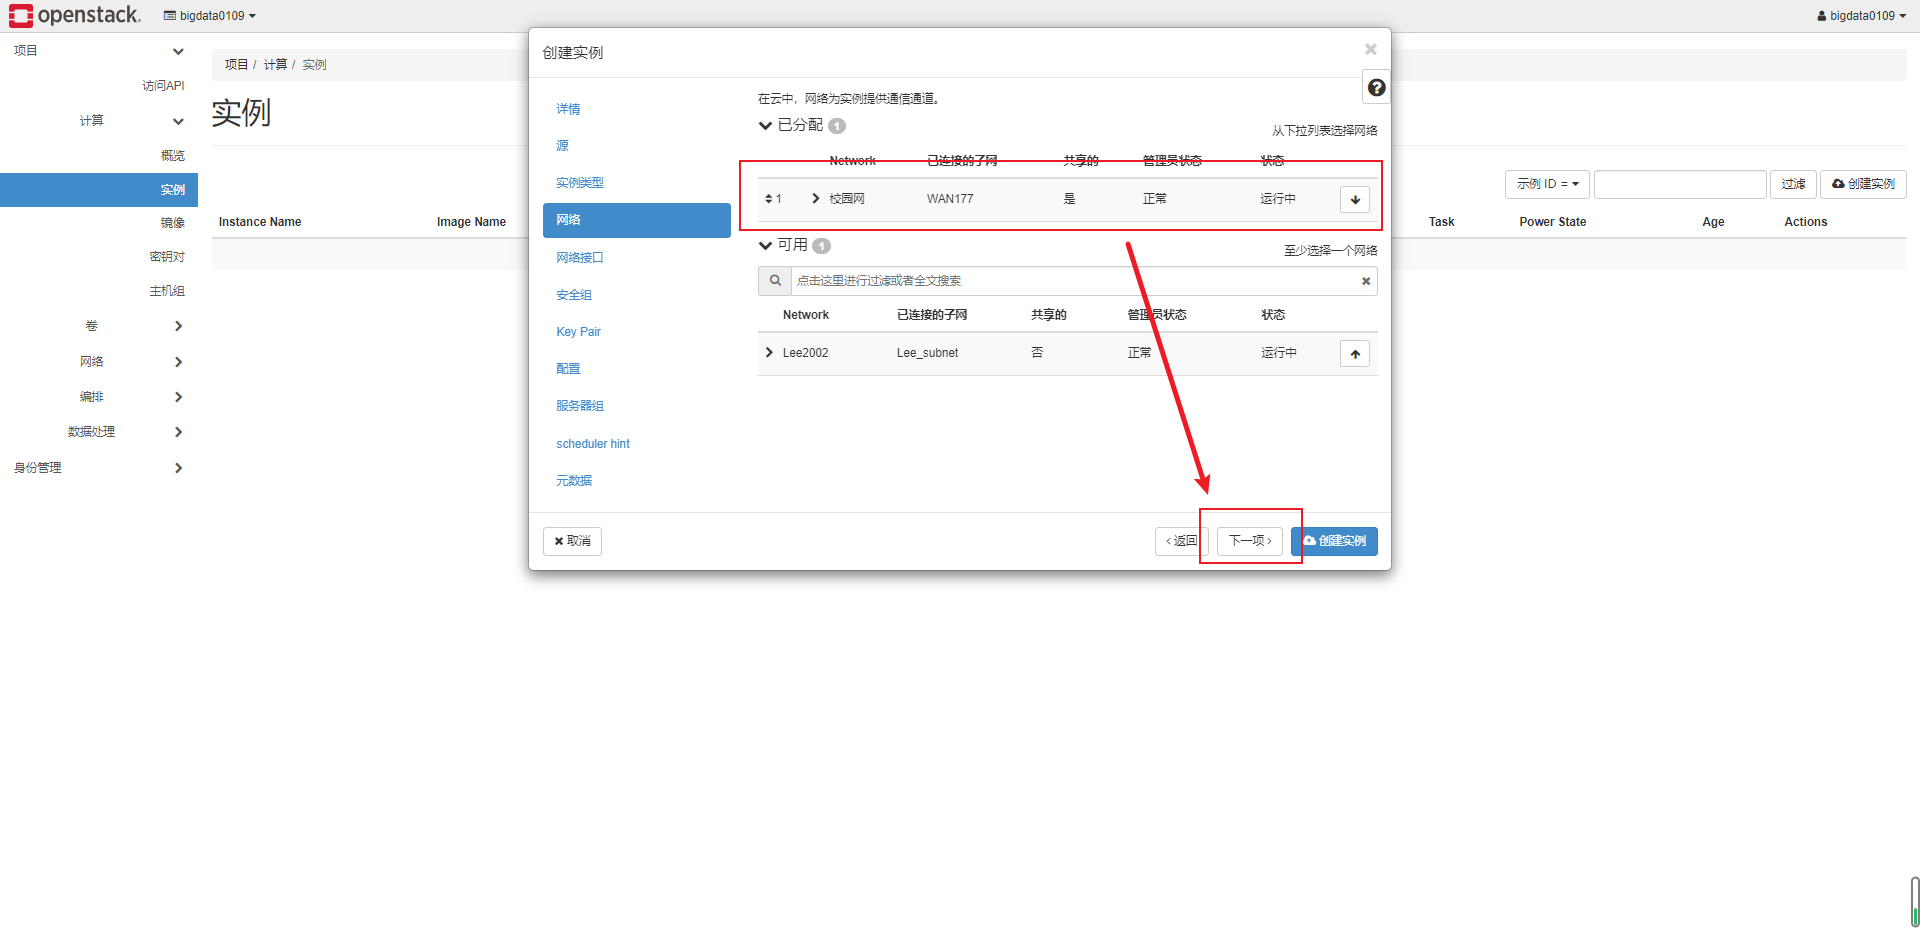This screenshot has height=946, width=1920.
Task: Select 网络接口 wizard step
Action: [637, 258]
